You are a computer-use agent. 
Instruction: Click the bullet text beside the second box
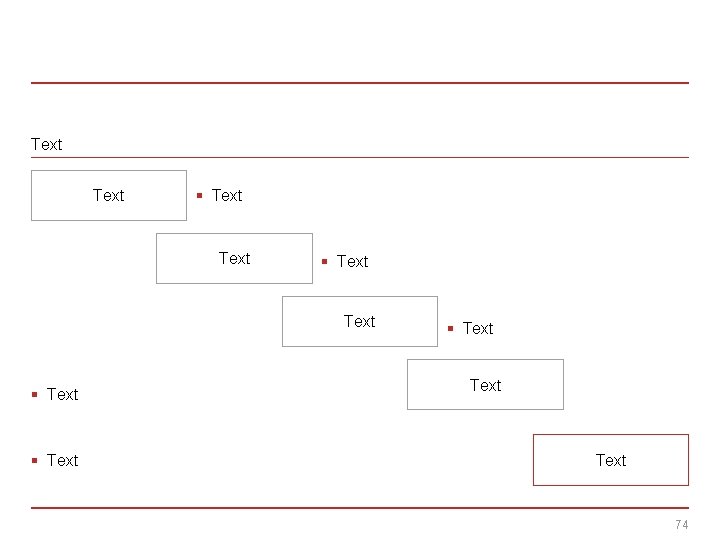point(352,262)
